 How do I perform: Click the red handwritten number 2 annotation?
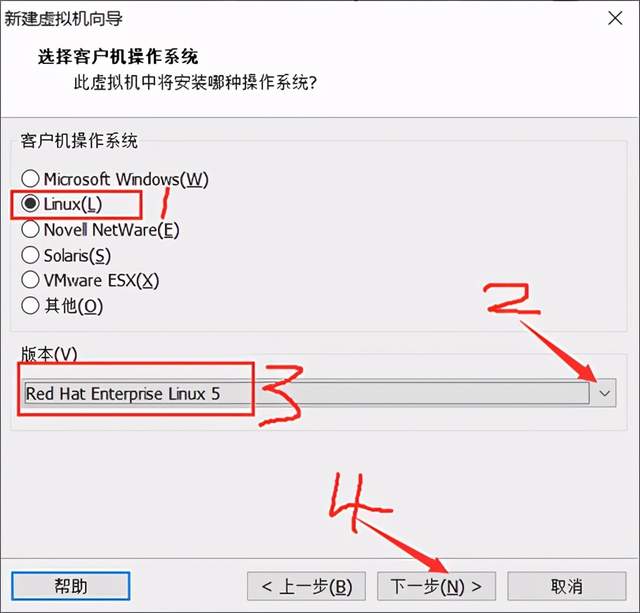(x=511, y=299)
